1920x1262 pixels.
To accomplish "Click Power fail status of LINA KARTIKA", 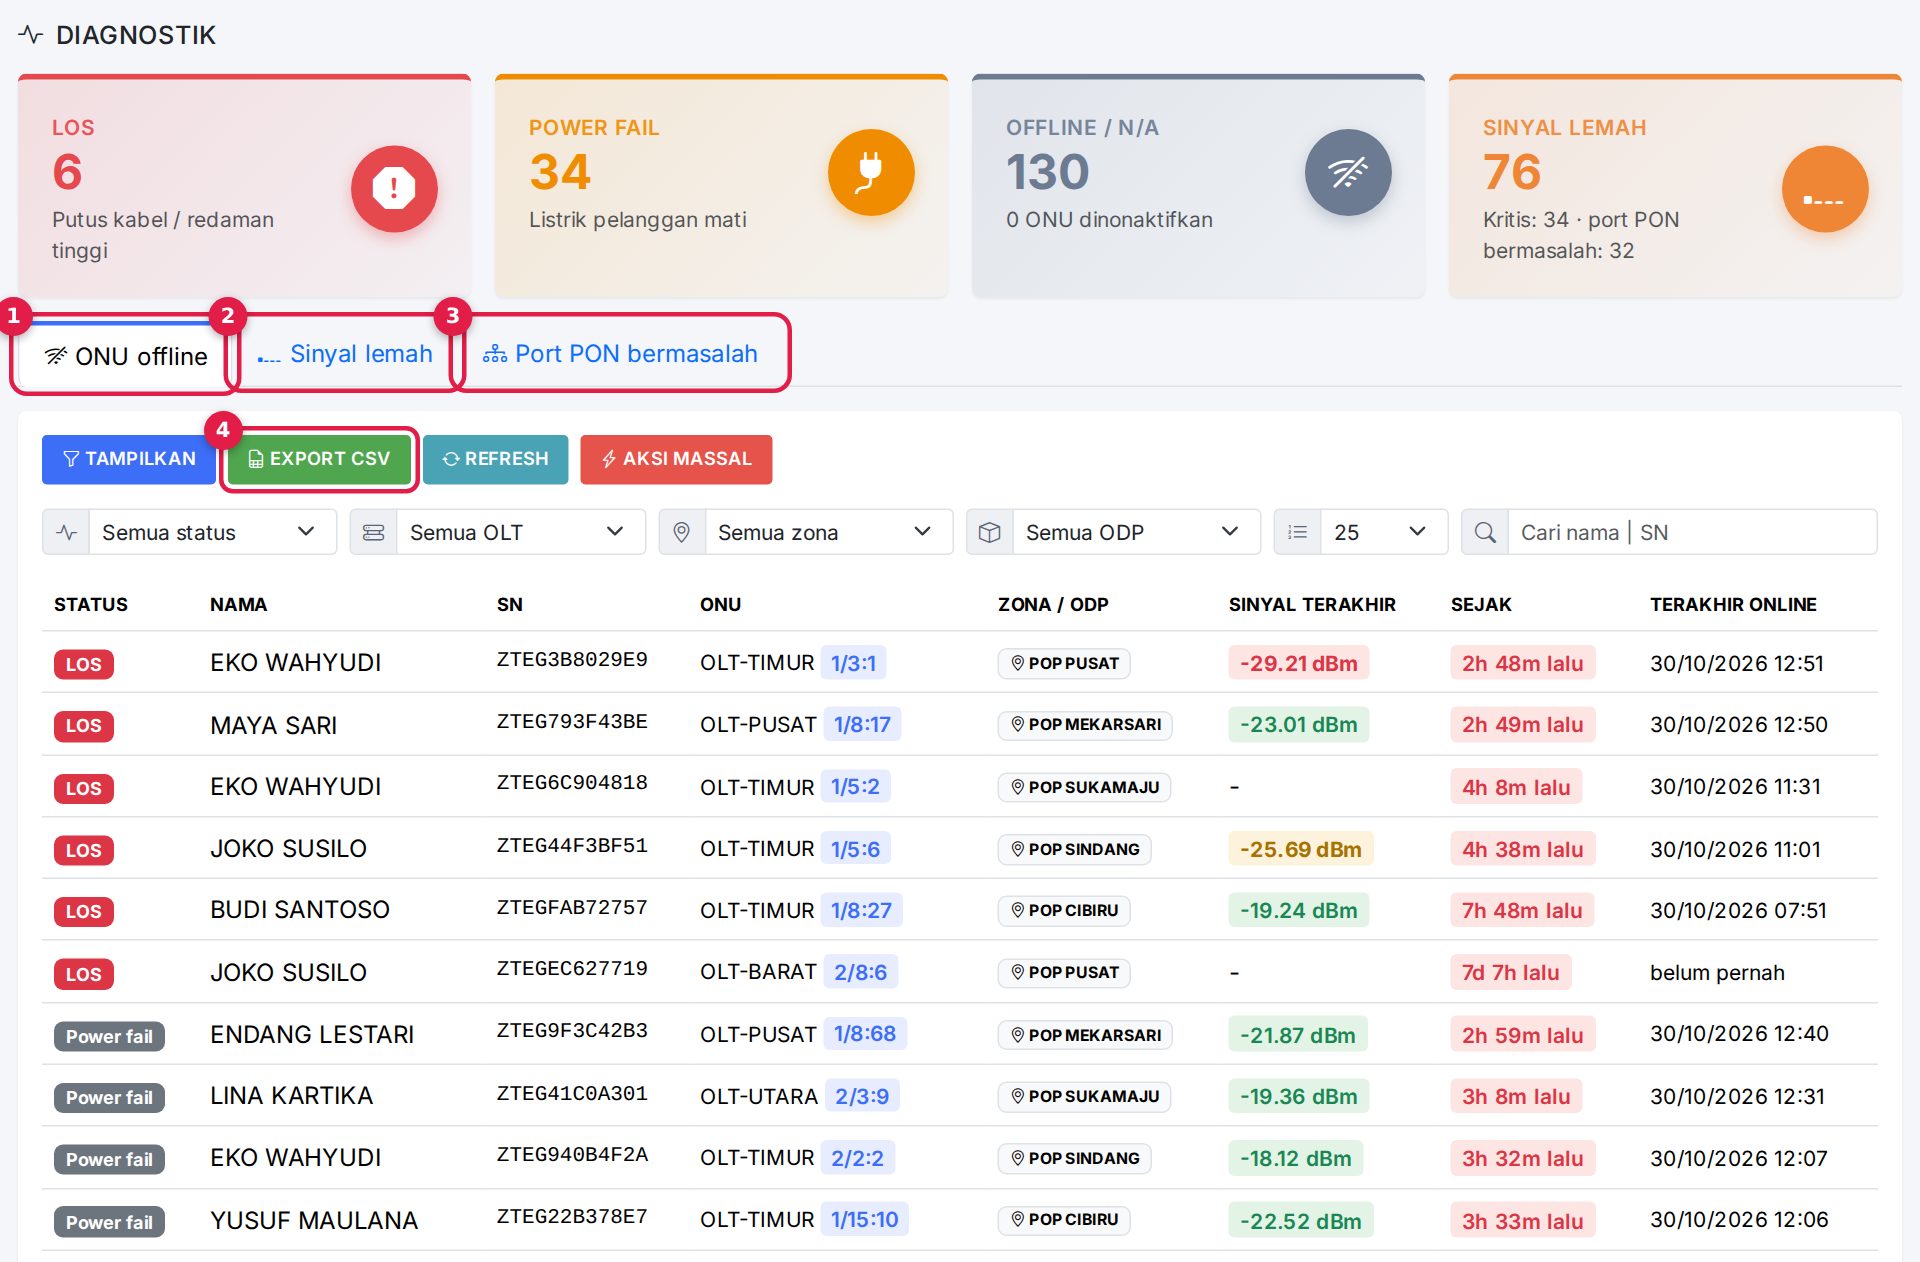I will pos(109,1098).
